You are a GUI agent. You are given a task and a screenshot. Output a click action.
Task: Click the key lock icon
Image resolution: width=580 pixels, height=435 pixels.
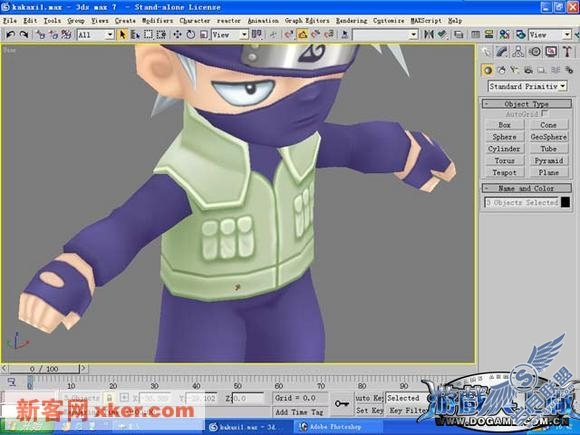[x=341, y=404]
